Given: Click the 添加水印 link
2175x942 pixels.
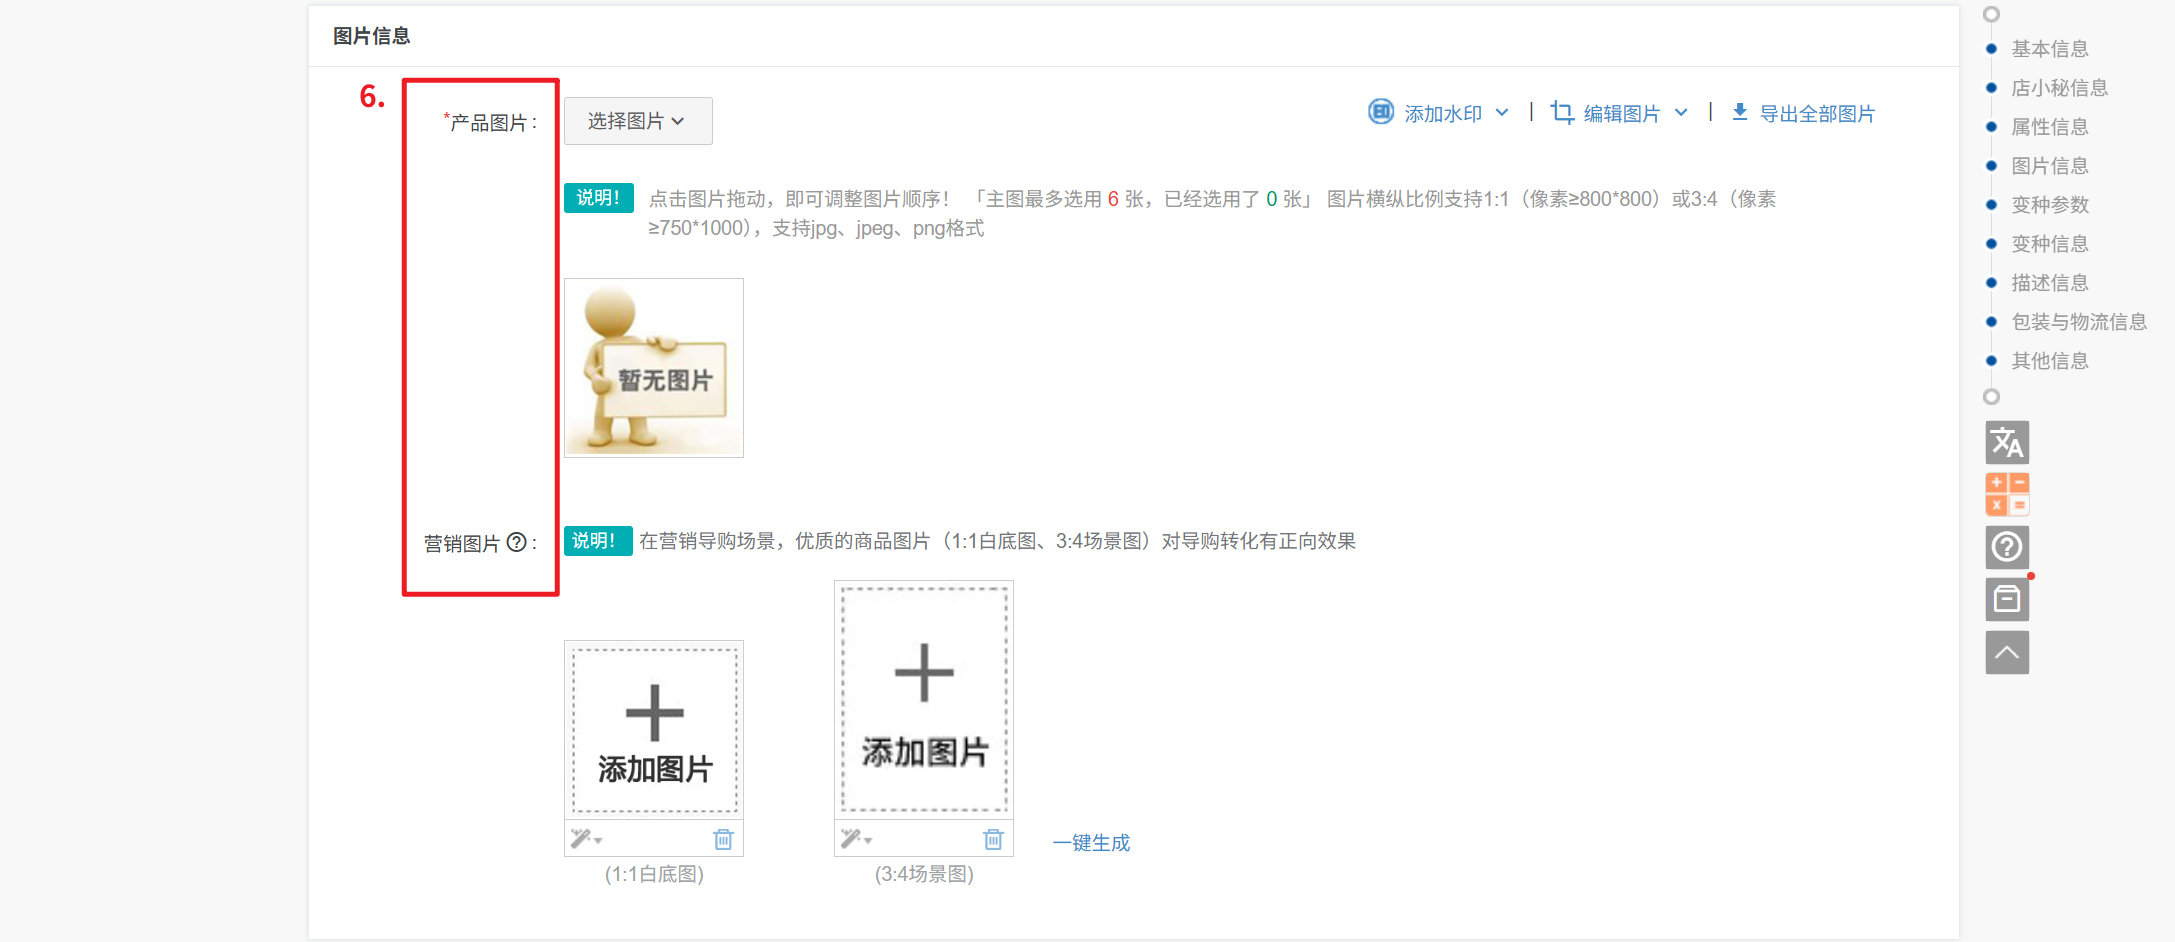Looking at the screenshot, I should point(1443,113).
